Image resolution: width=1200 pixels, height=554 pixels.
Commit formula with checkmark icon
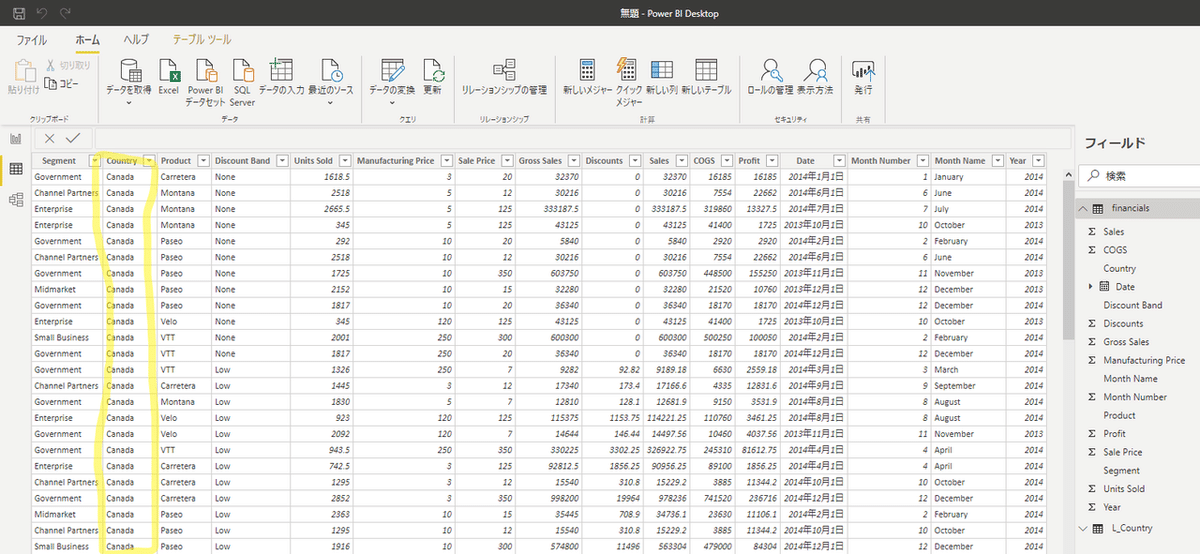pos(73,138)
